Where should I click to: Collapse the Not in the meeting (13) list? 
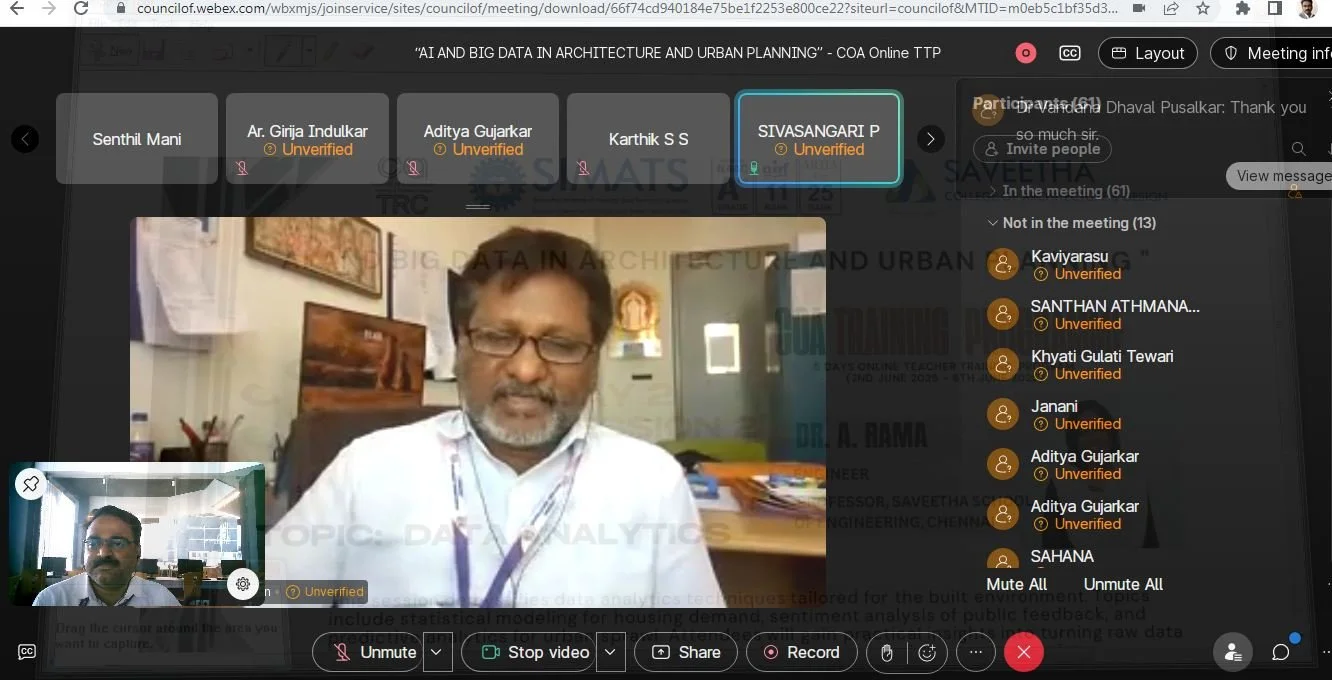[x=1070, y=223]
